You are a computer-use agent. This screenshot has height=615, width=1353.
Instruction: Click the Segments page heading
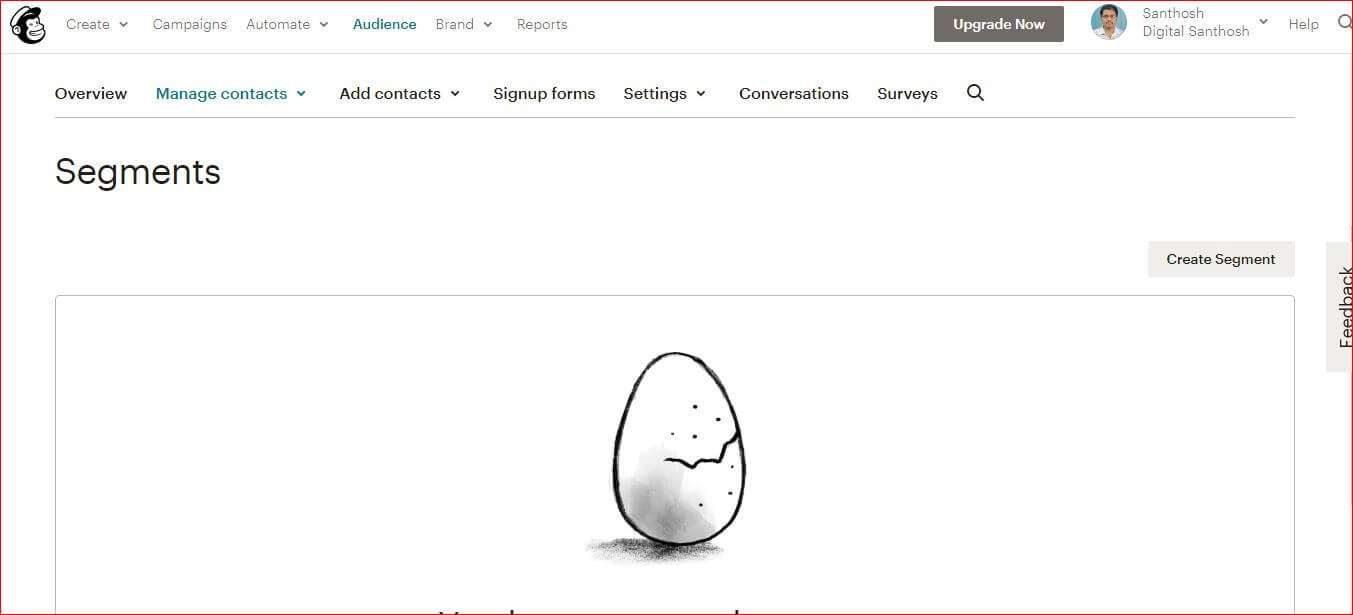point(138,172)
